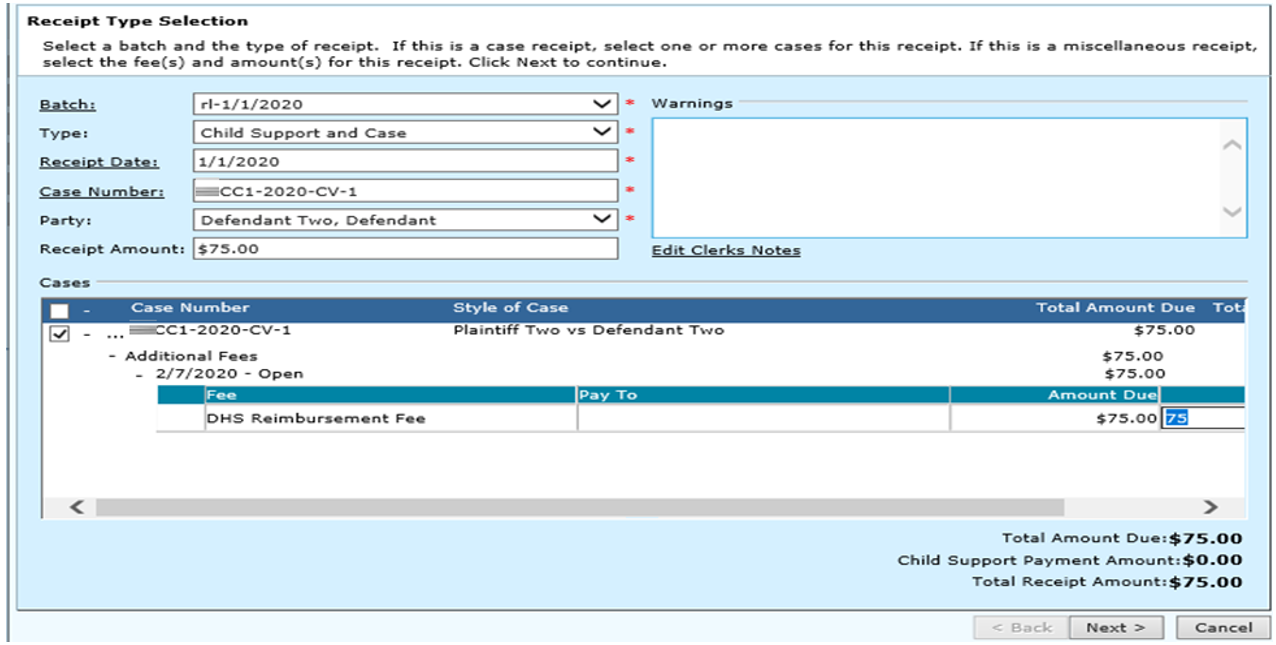Viewport: 1276px width, 645px height.
Task: Click into the Receipt Amount field
Action: (x=405, y=249)
